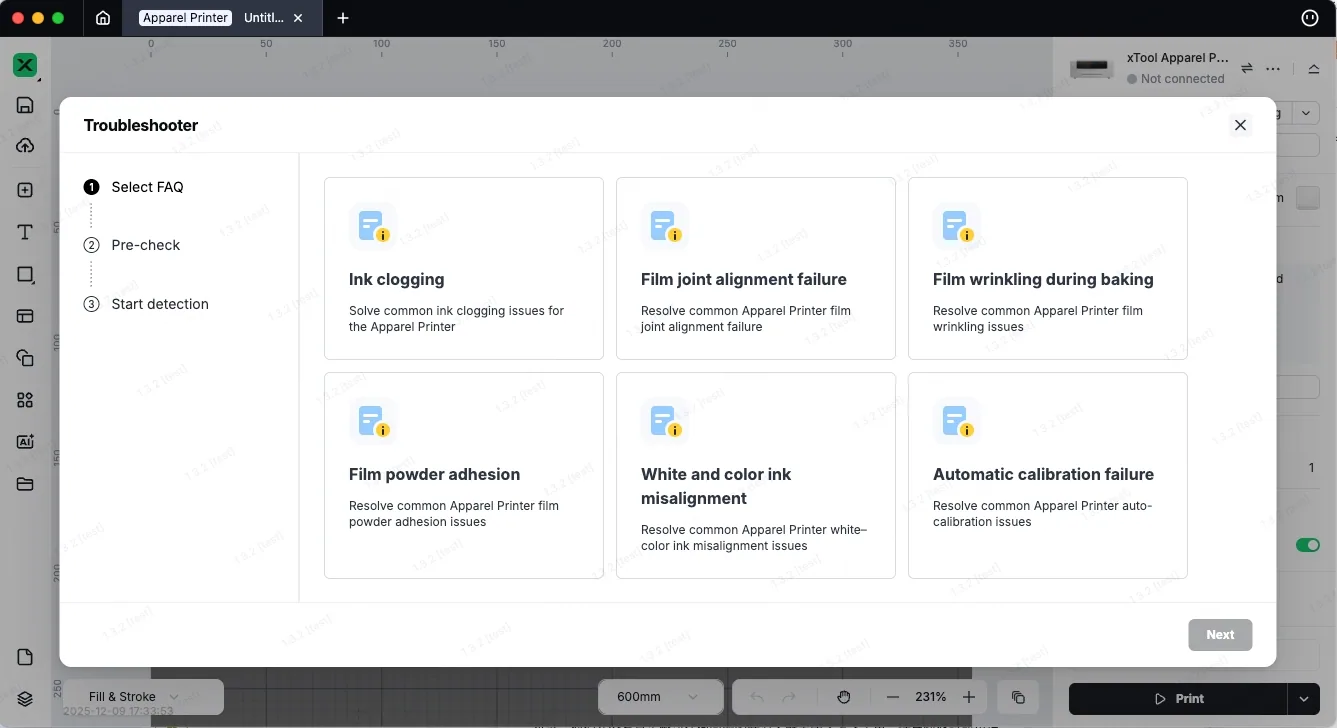Open the AI image tool
This screenshot has width=1337, height=728.
click(x=25, y=442)
